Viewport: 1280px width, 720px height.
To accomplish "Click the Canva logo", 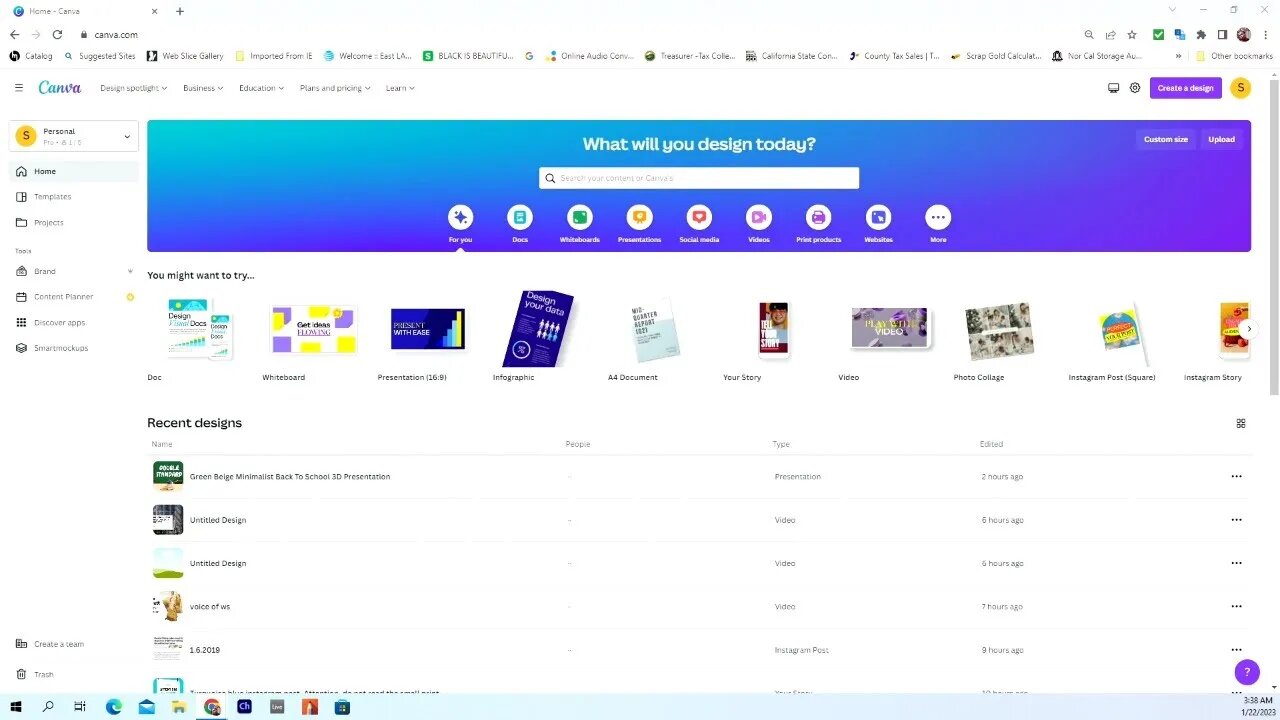I will pyautogui.click(x=60, y=88).
